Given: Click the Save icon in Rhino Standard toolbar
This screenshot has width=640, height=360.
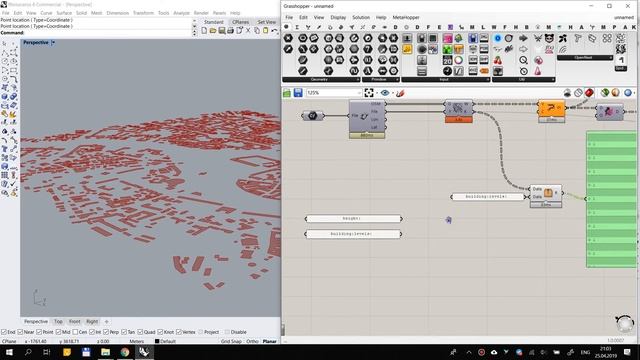Looking at the screenshot, I should pyautogui.click(x=222, y=31).
